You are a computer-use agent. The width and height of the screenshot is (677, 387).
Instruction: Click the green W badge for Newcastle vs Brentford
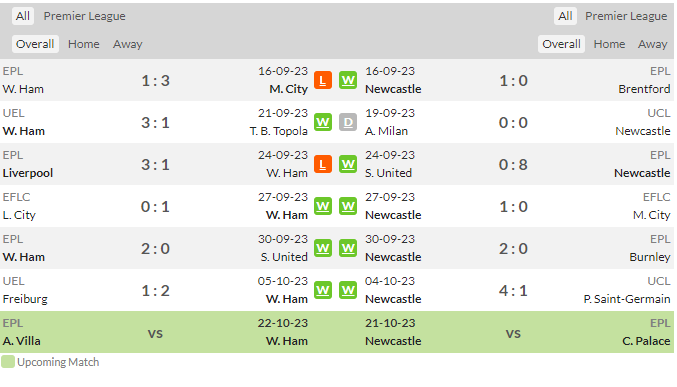coord(348,80)
